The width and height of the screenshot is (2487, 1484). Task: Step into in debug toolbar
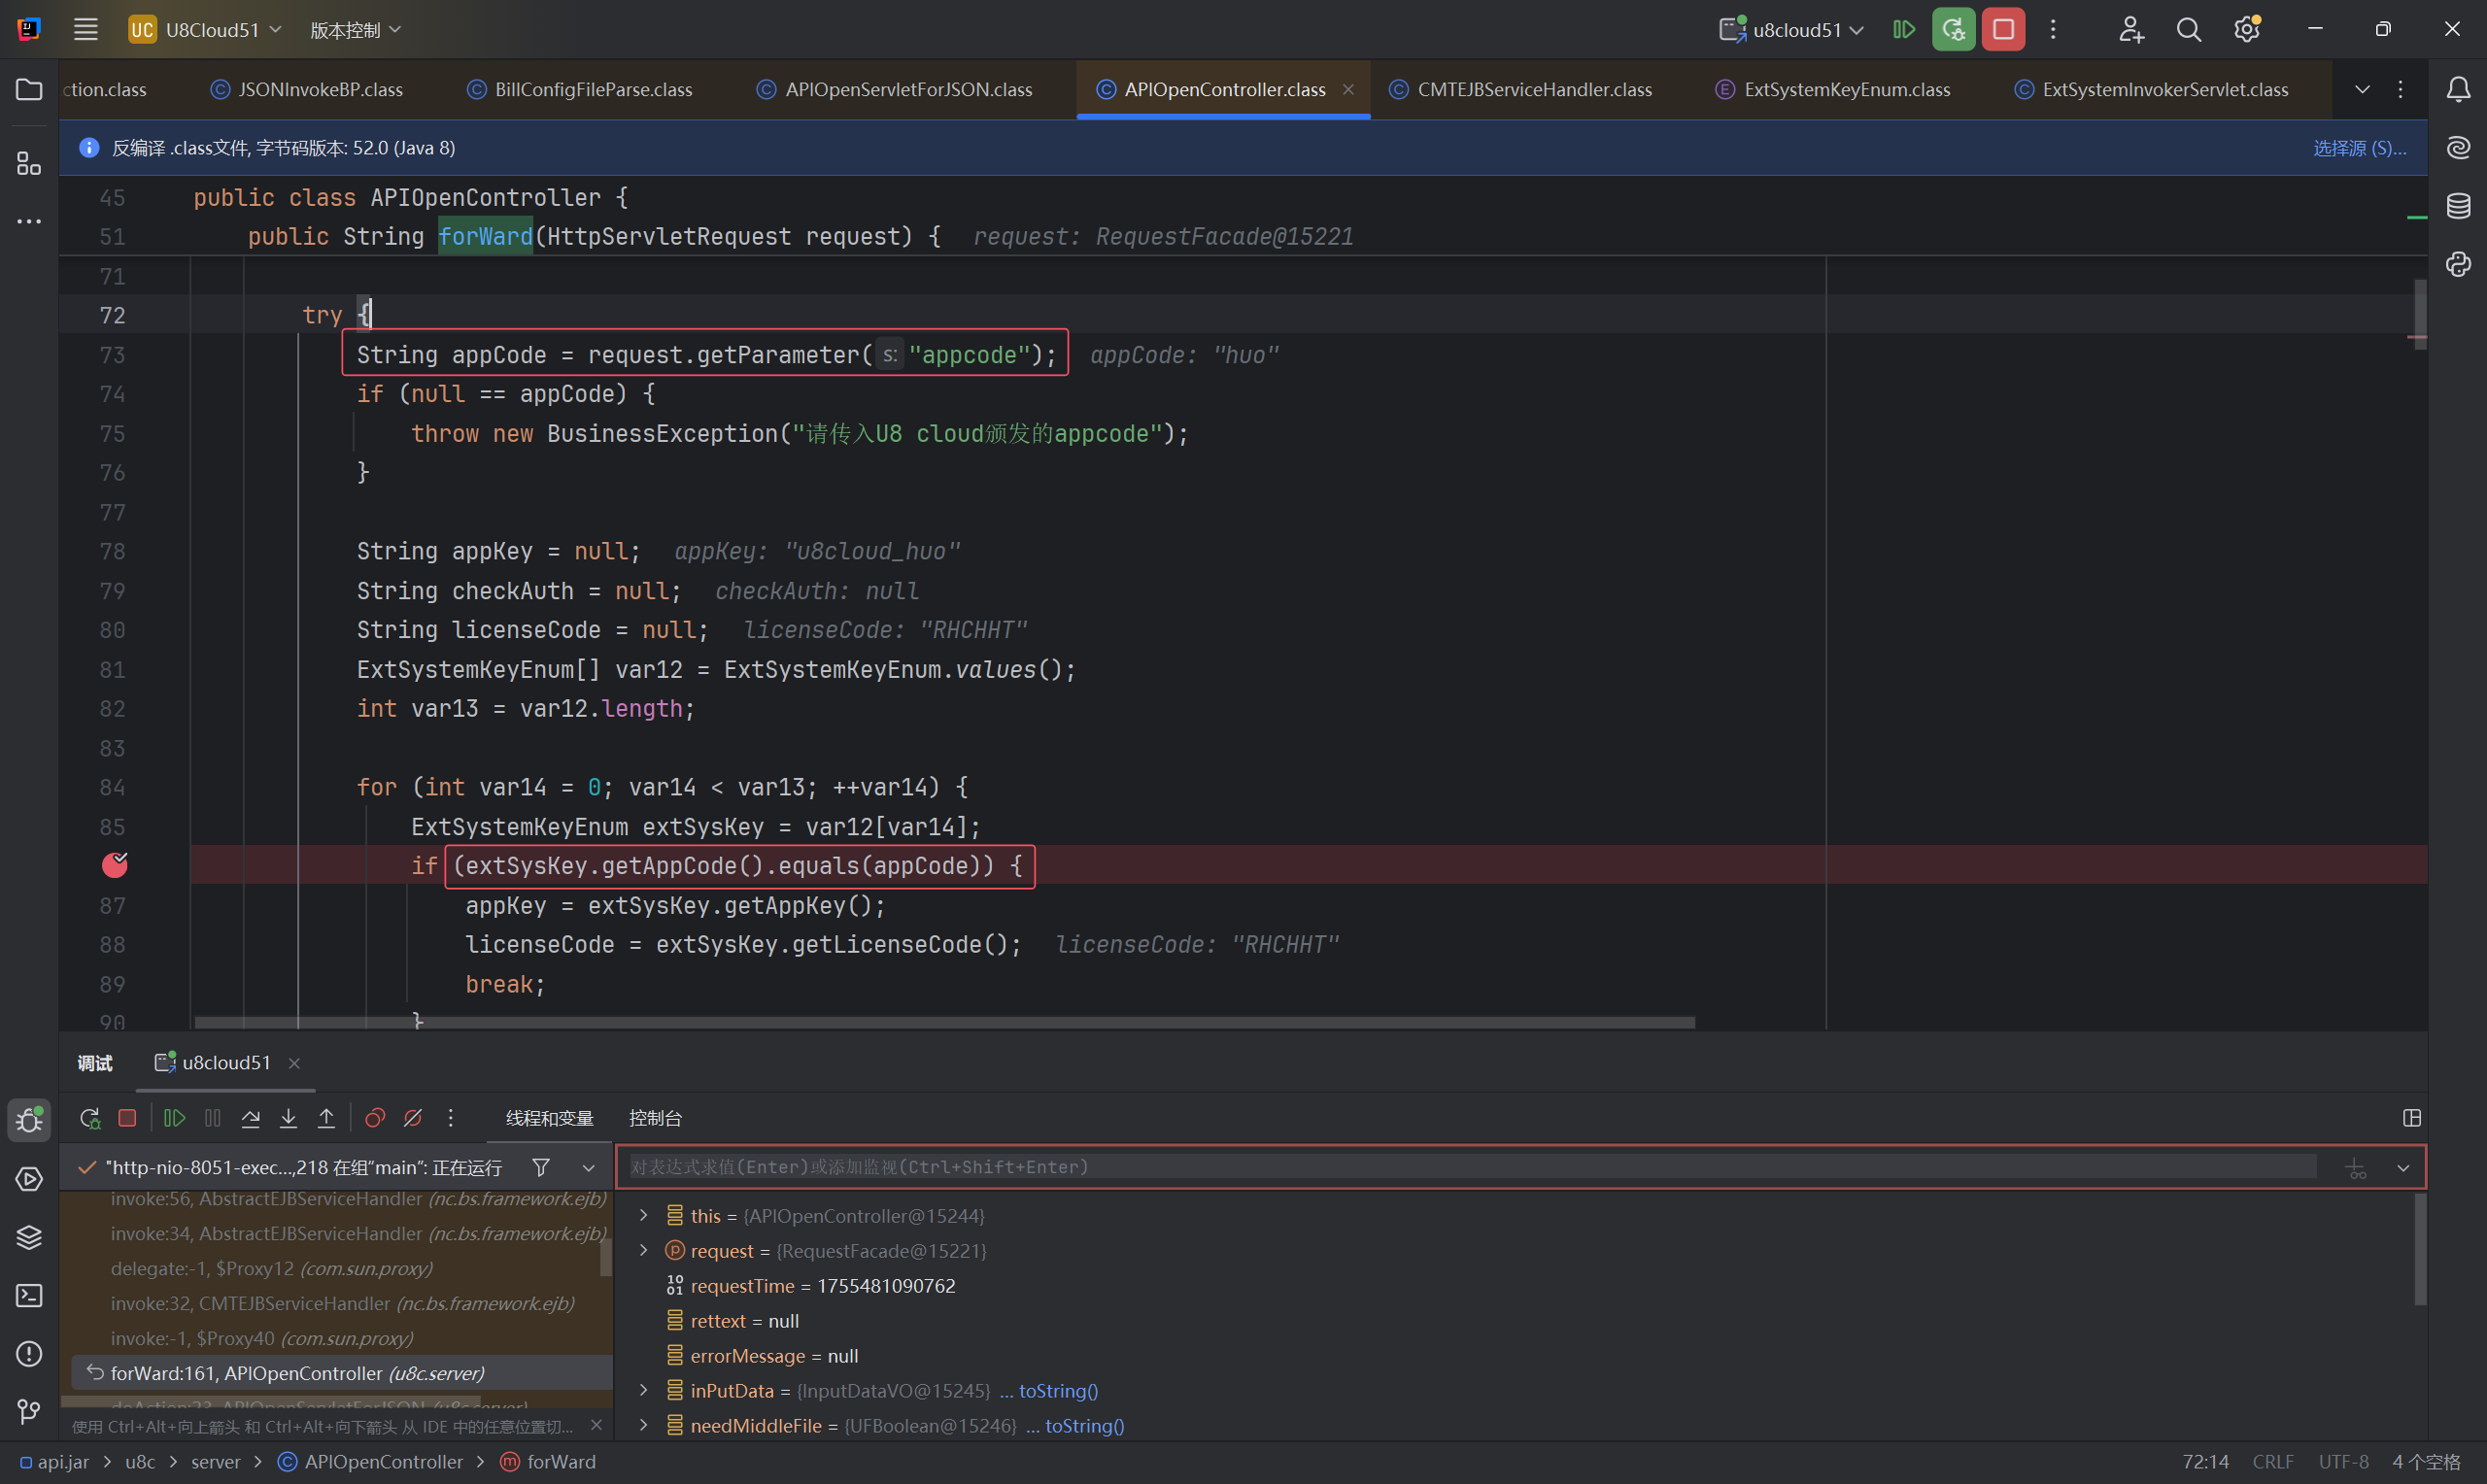(288, 1118)
